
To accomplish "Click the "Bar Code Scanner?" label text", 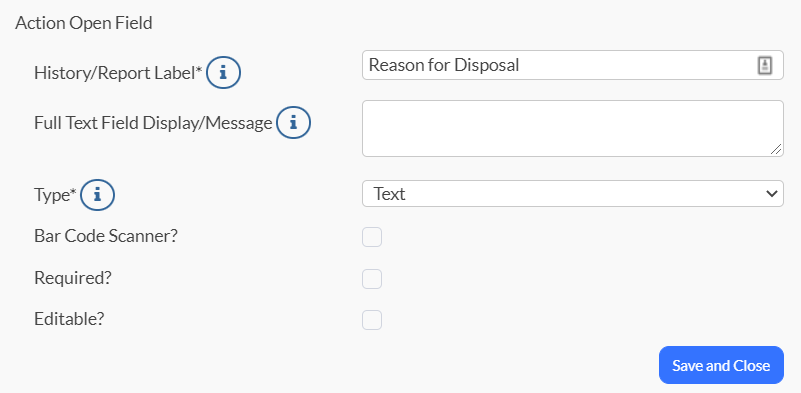I will 106,236.
